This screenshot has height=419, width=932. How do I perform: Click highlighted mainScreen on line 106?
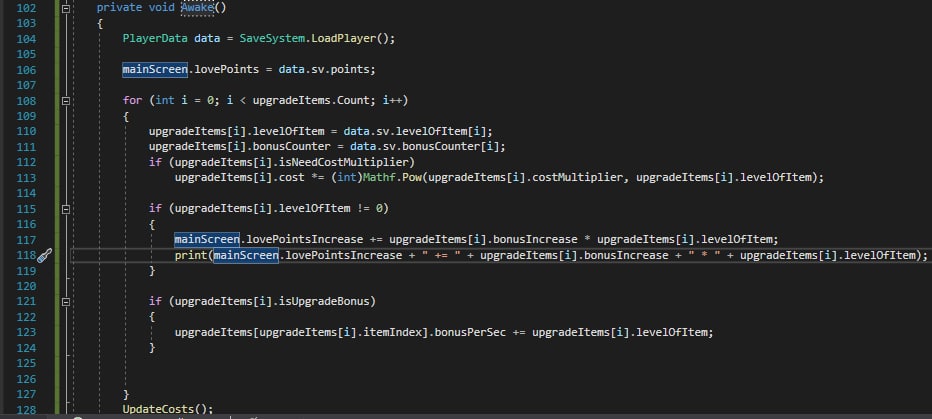tap(155, 70)
